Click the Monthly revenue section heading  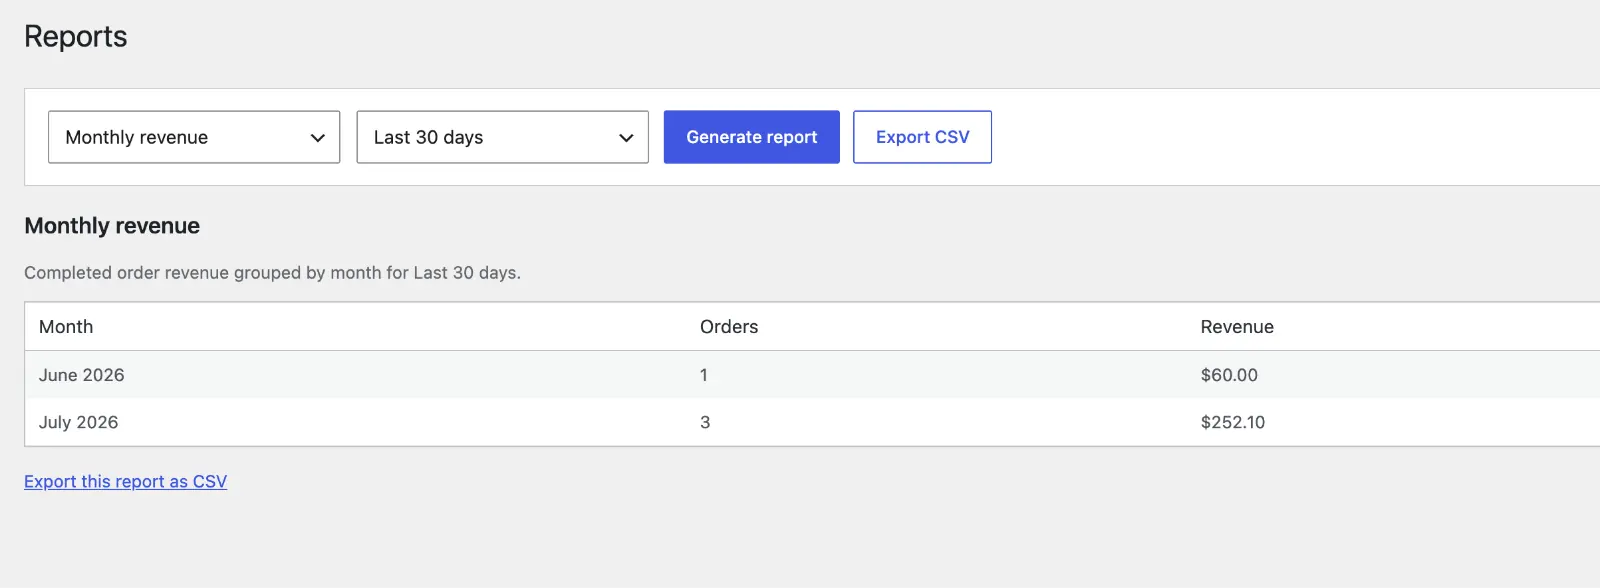tap(112, 226)
